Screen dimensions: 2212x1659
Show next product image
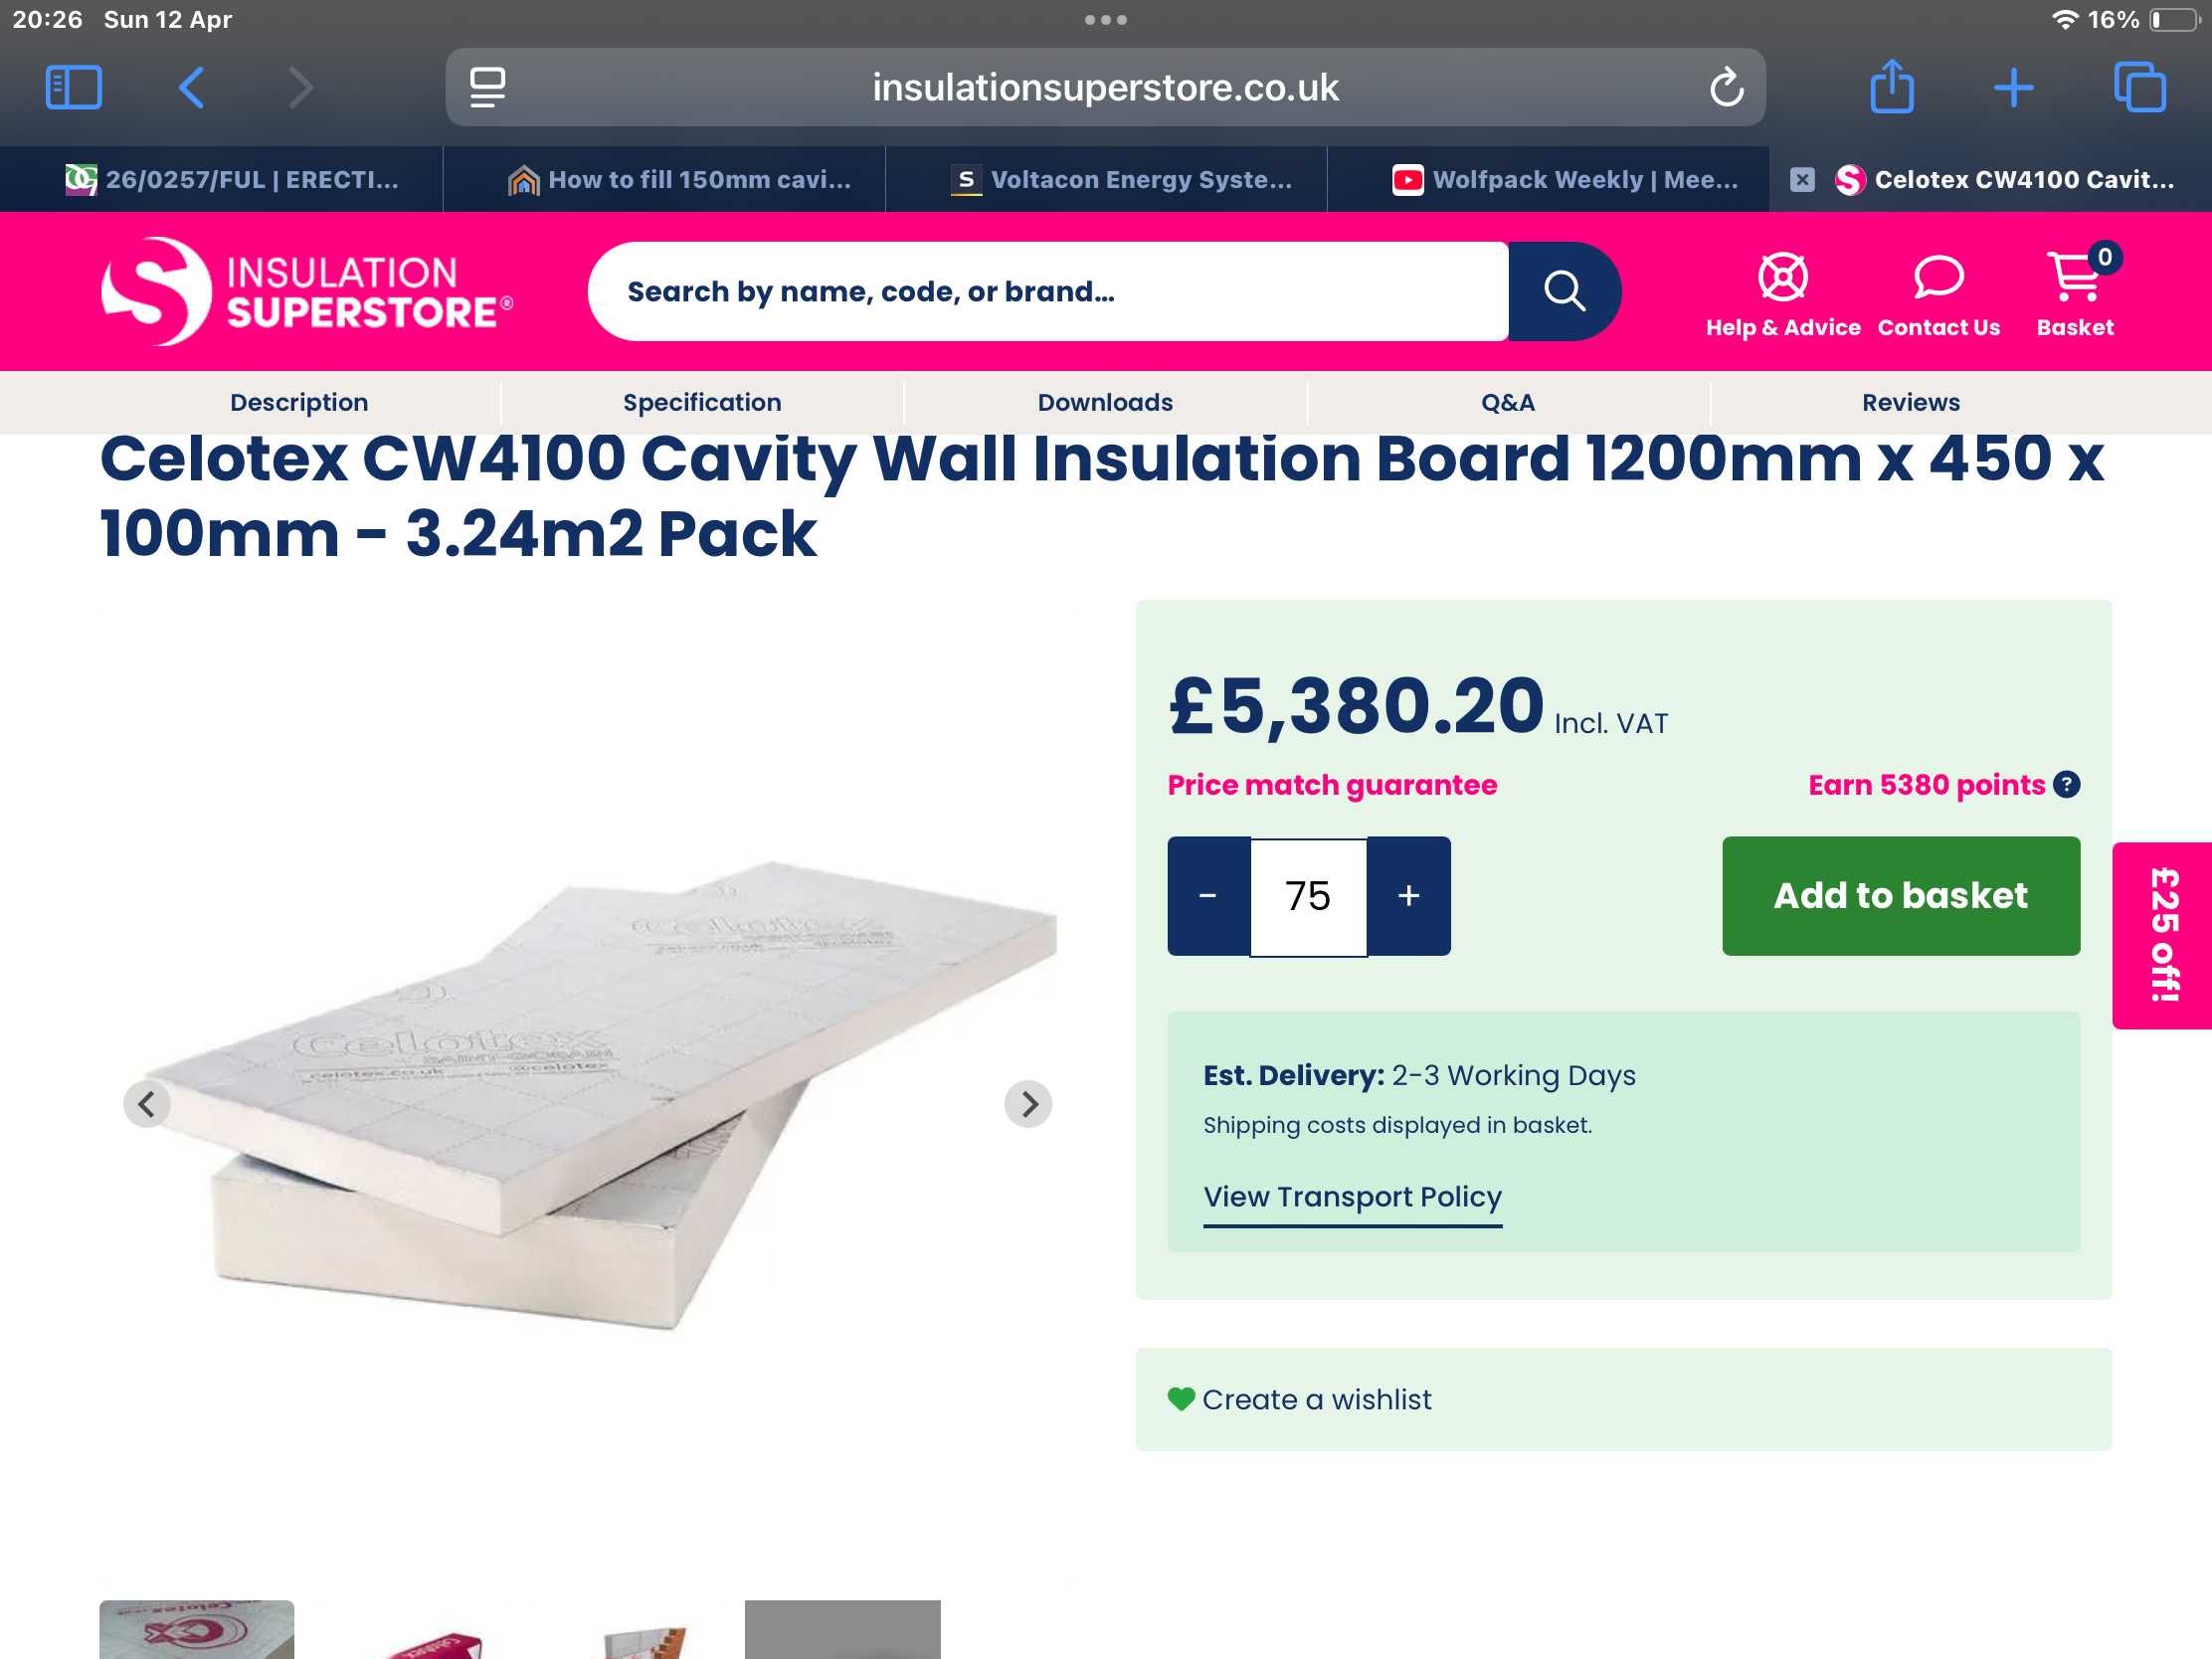1028,1104
